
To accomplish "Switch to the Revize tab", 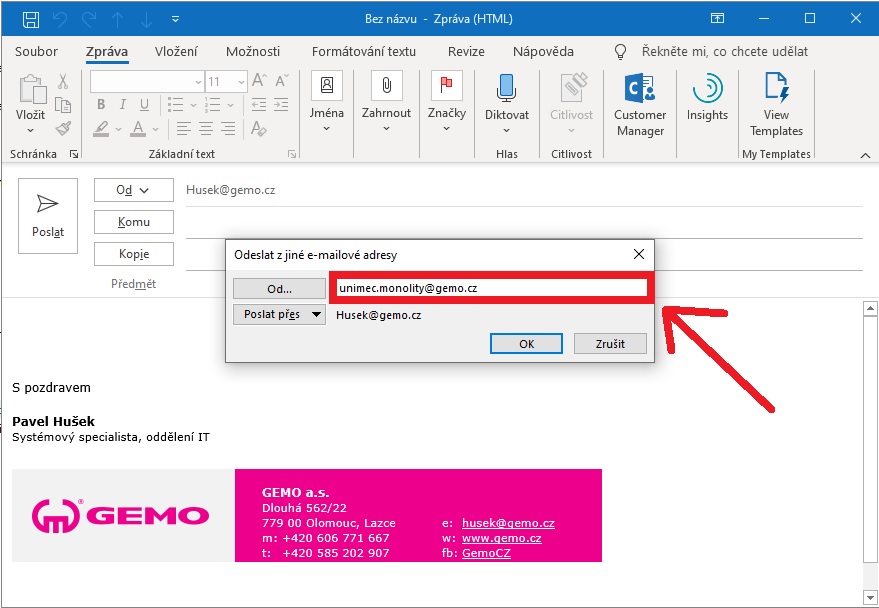I will (x=466, y=52).
